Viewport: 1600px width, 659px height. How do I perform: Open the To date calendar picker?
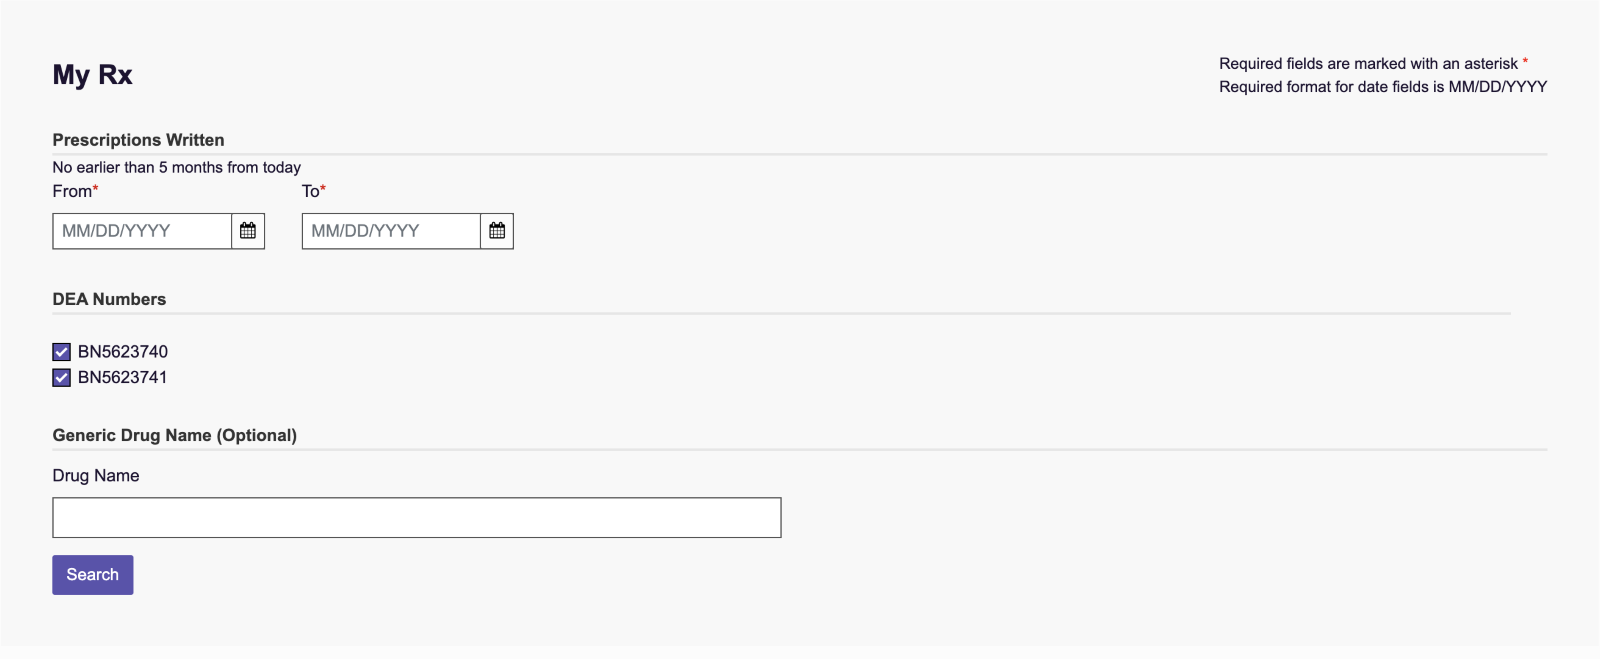click(497, 231)
